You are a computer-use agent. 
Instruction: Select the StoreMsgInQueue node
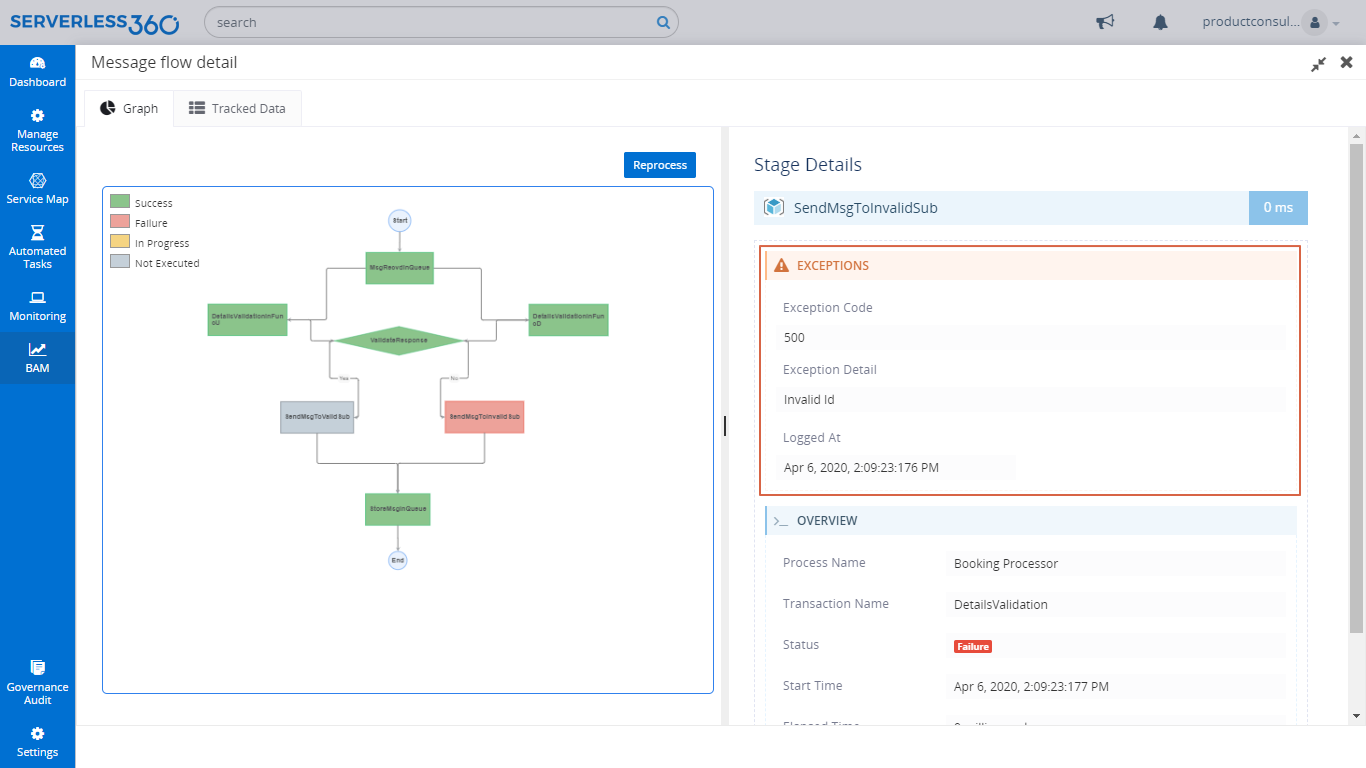pyautogui.click(x=398, y=509)
